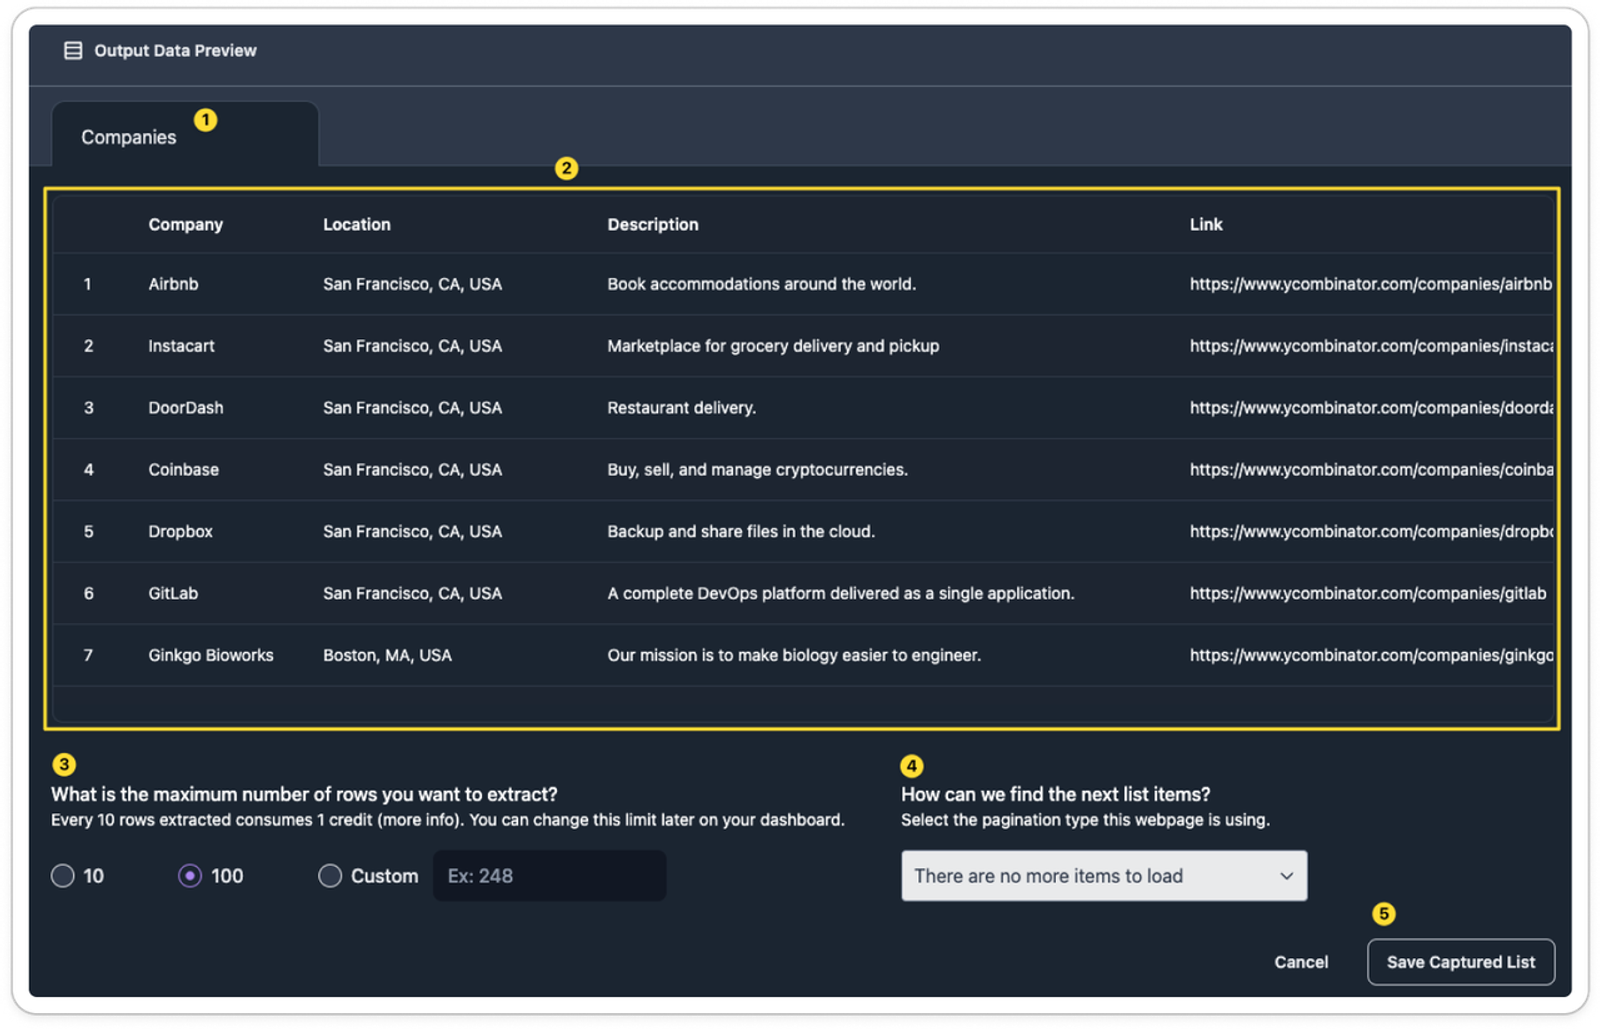Click the Boston, MA, USA location cell
This screenshot has width=1600, height=1029.
point(387,656)
